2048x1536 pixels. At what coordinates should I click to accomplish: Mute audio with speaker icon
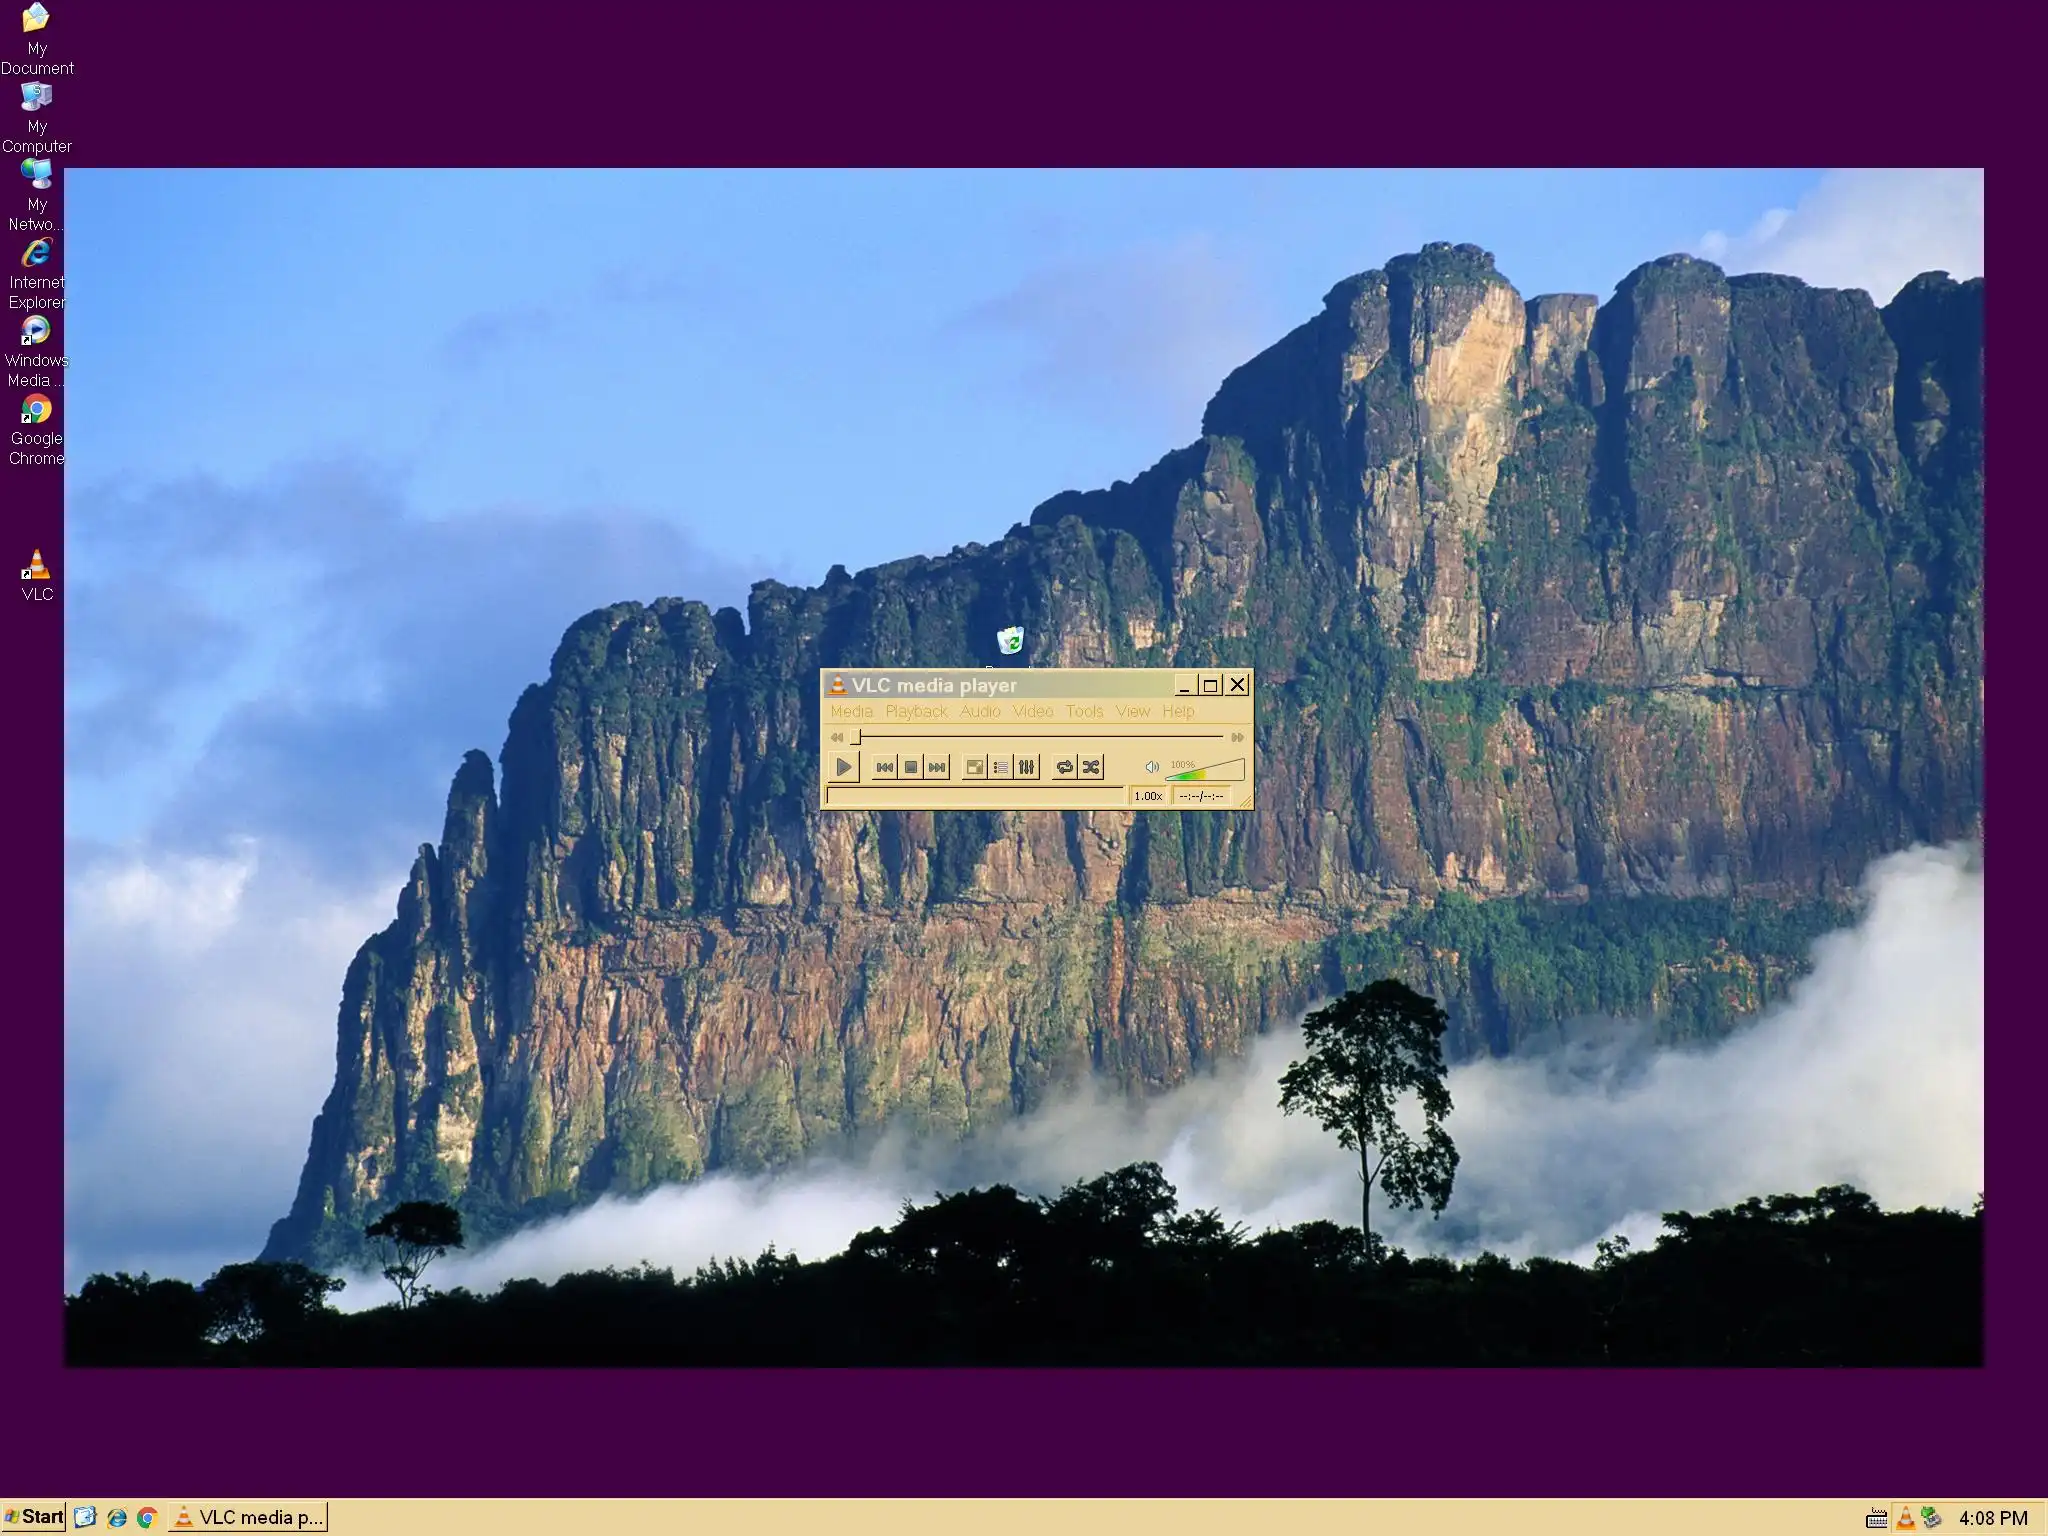pyautogui.click(x=1152, y=767)
